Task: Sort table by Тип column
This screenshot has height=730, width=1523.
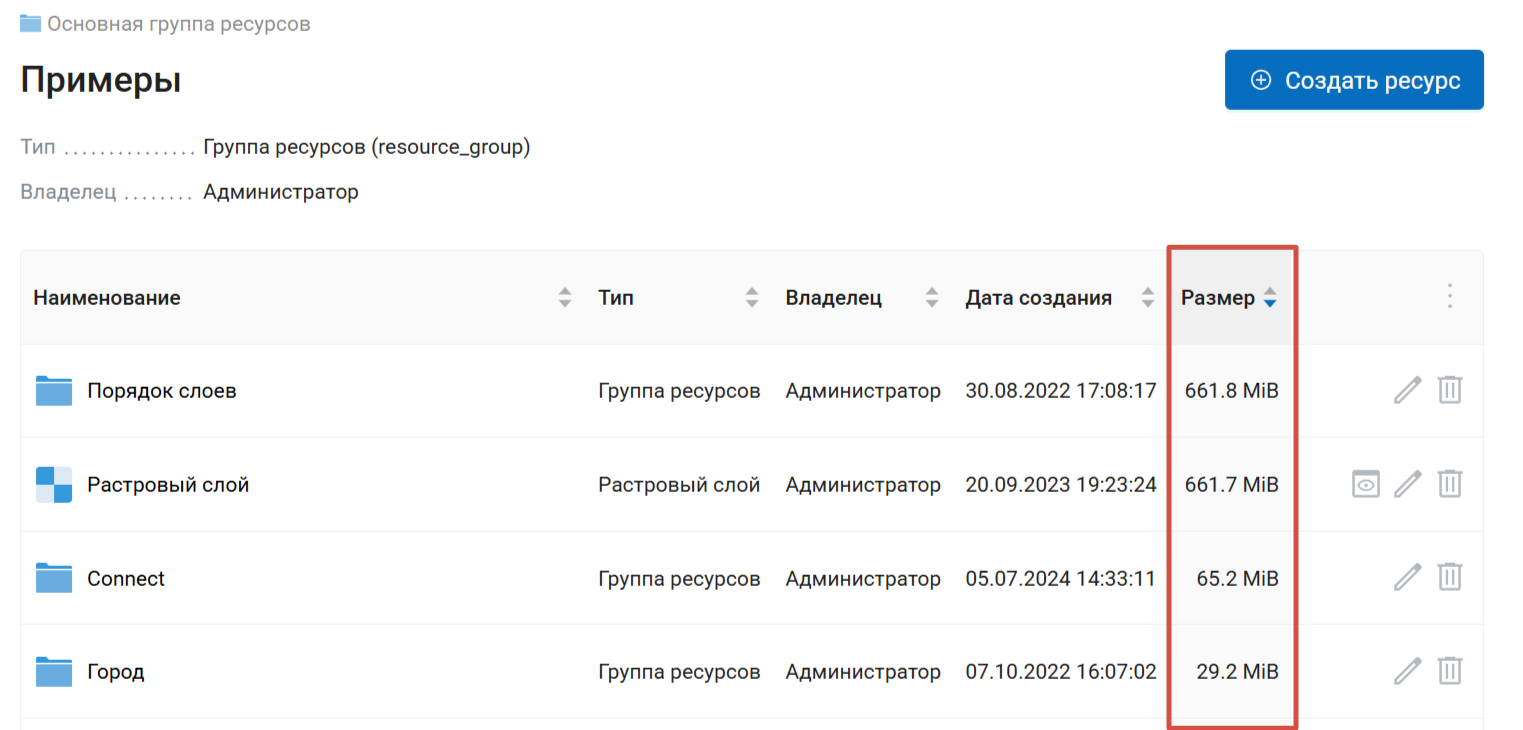Action: pos(752,297)
